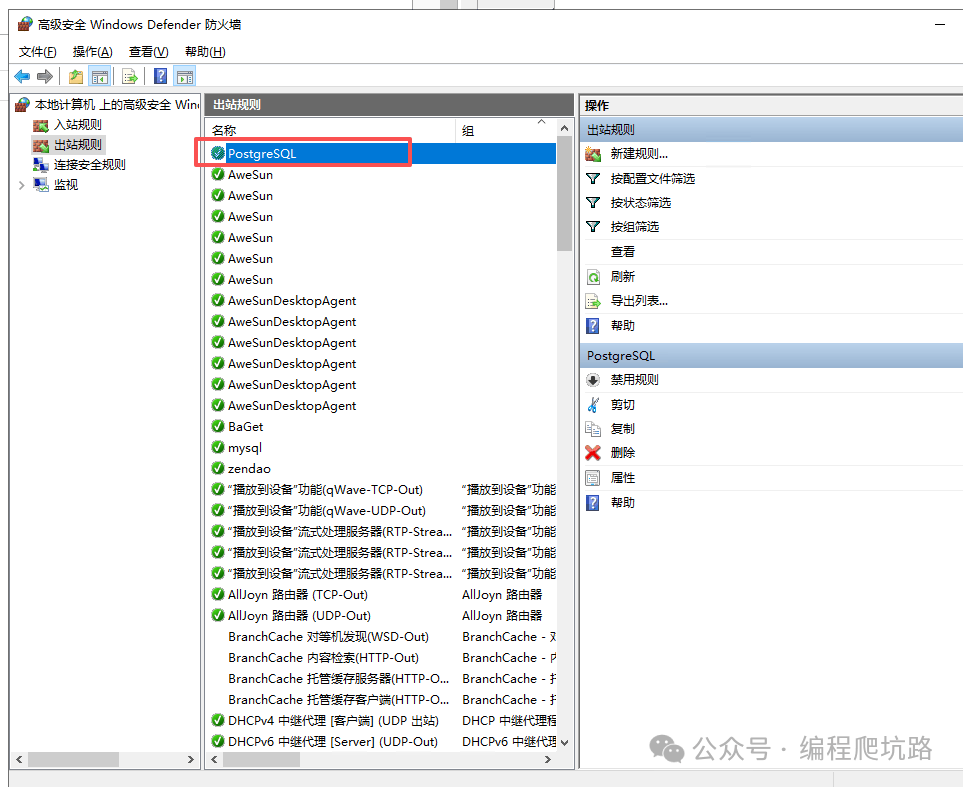Select 入站规则 in the left tree
This screenshot has width=963, height=787.
coord(77,125)
